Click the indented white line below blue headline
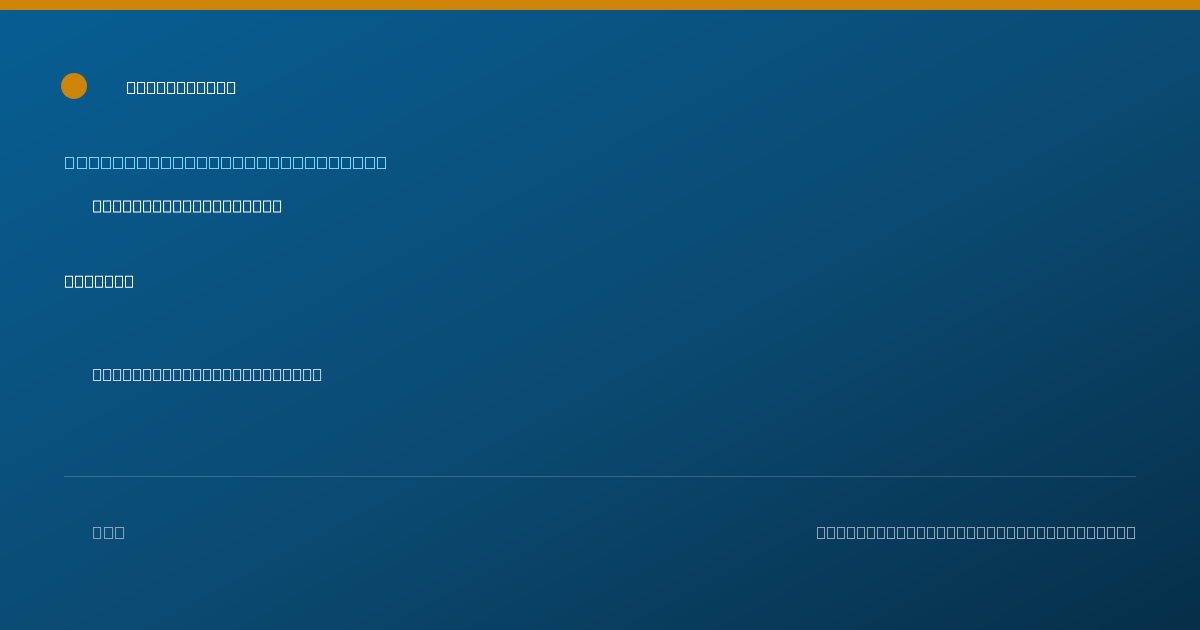The width and height of the screenshot is (1200, 630). point(187,206)
